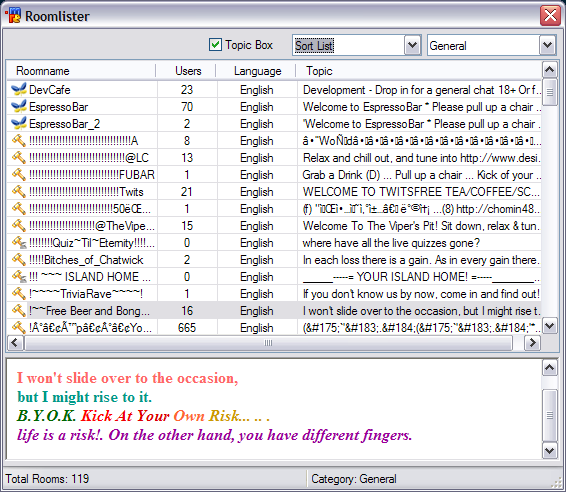This screenshot has height=492, width=566.
Task: Click the EspressoBar_2 butterfly icon
Action: pyautogui.click(x=19, y=123)
